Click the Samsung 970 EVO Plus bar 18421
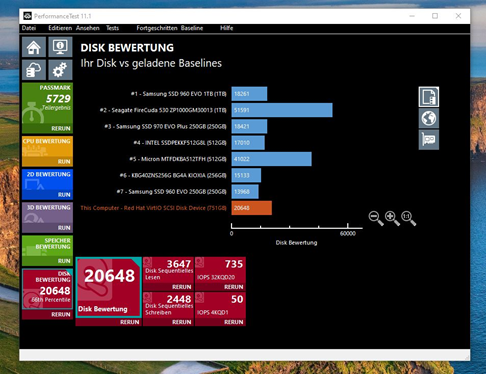Image resolution: width=486 pixels, height=374 pixels. tap(249, 126)
